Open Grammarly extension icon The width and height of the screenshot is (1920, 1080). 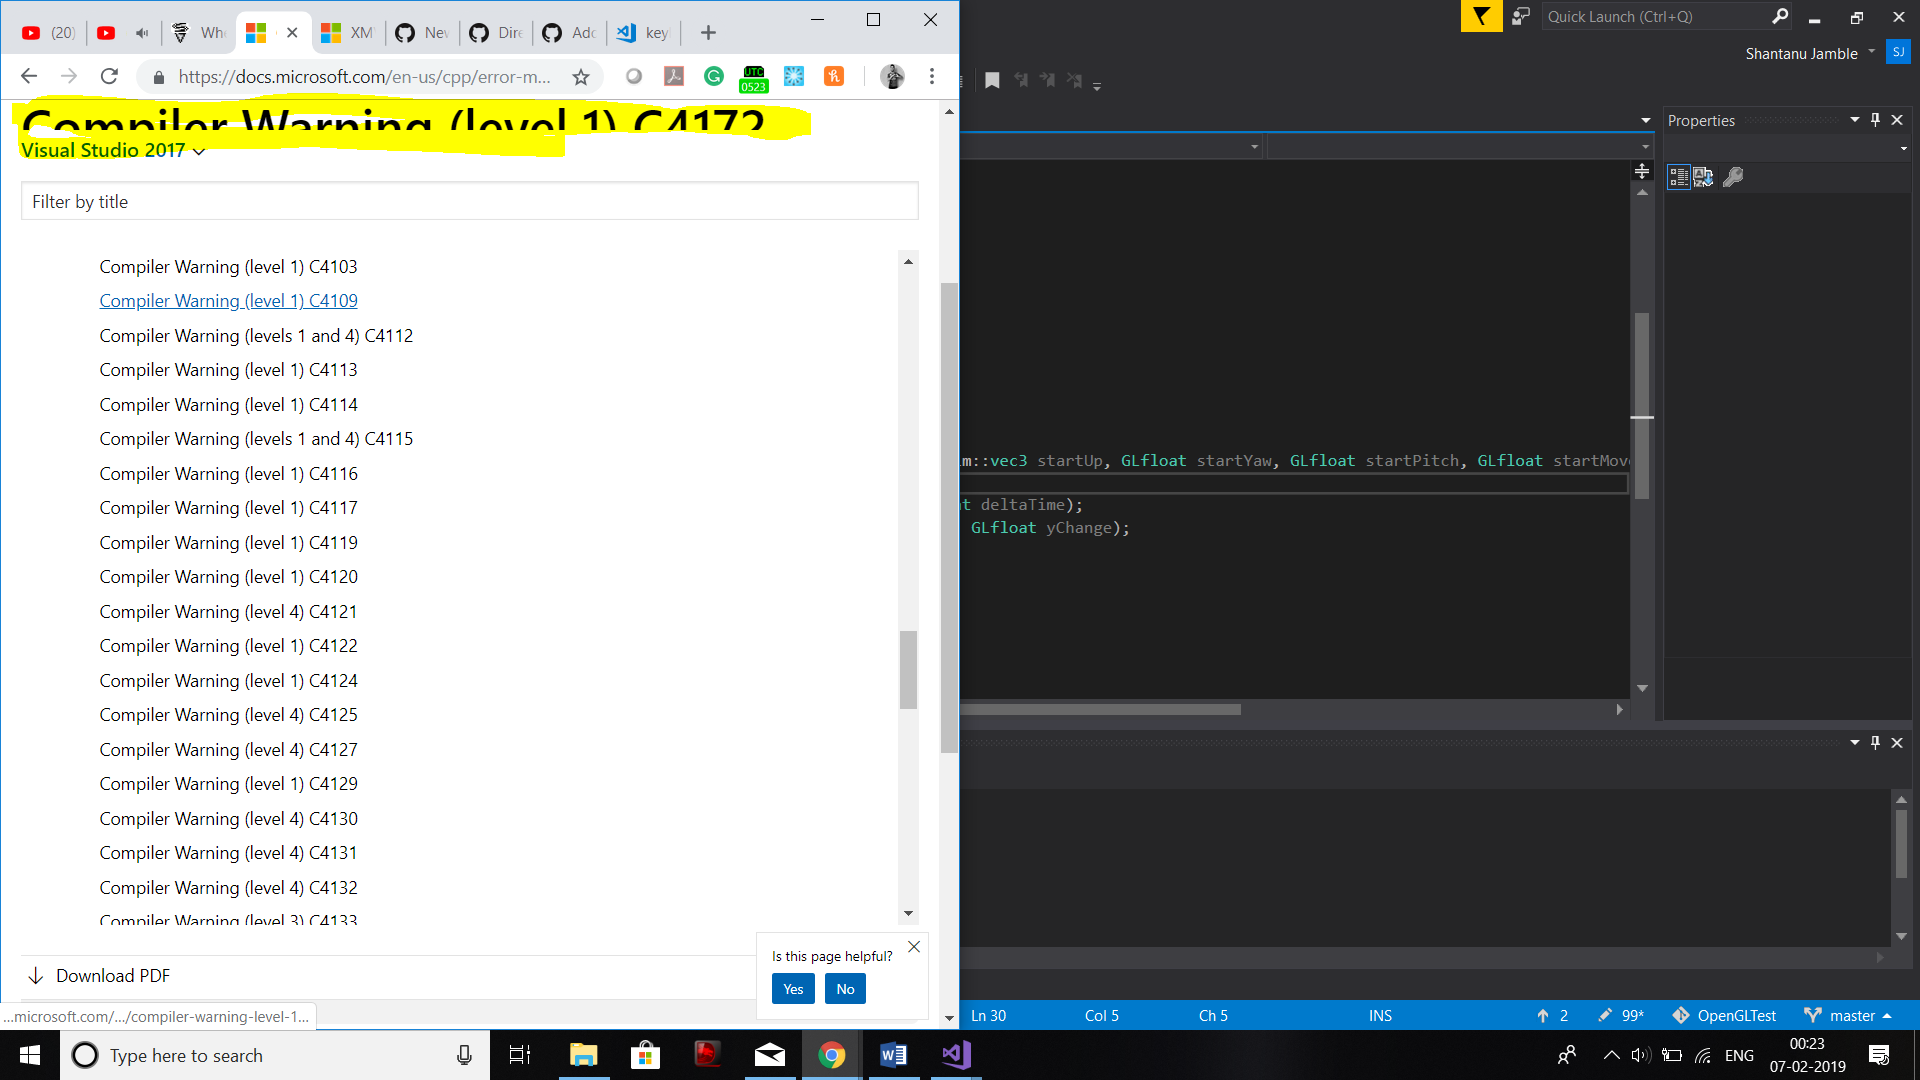(714, 76)
